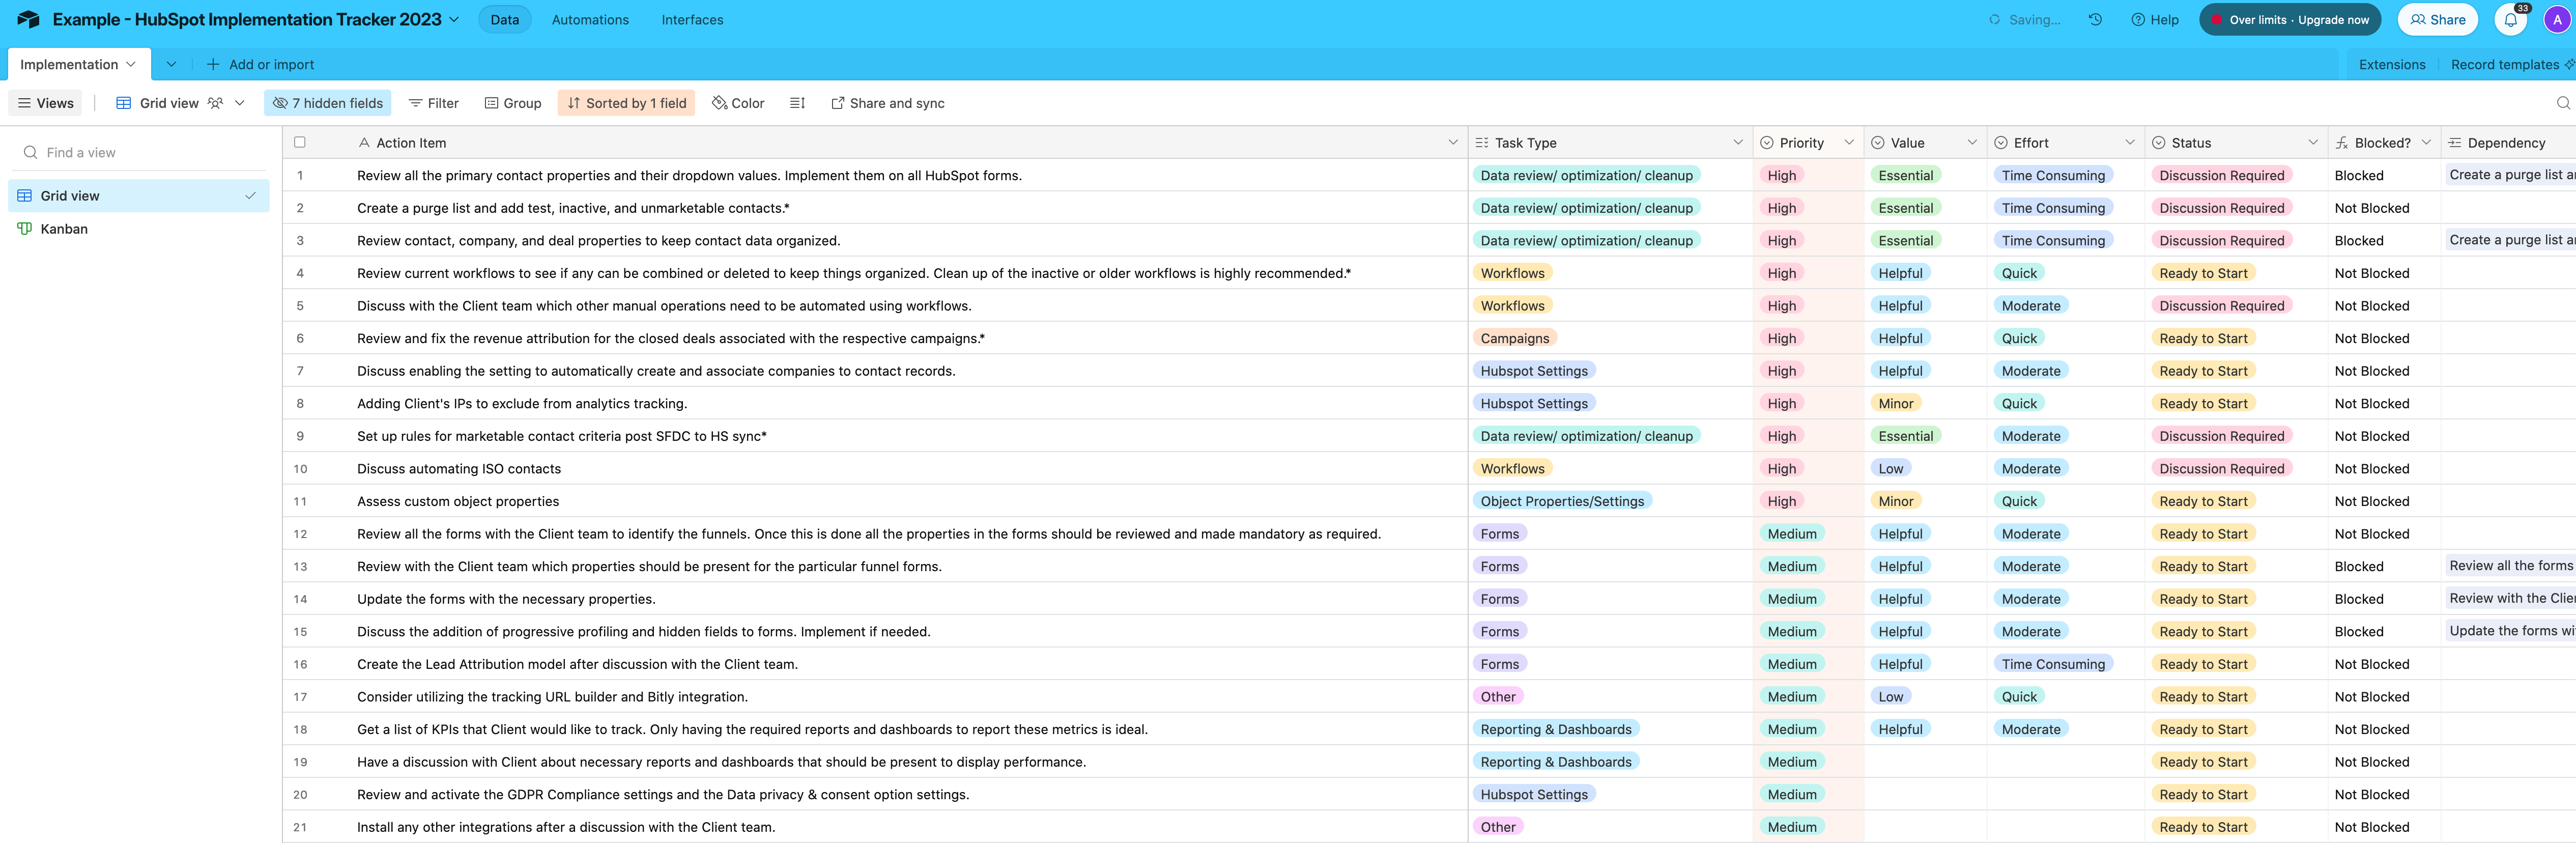This screenshot has height=843, width=2576.
Task: Click the Share button
Action: [x=2438, y=20]
